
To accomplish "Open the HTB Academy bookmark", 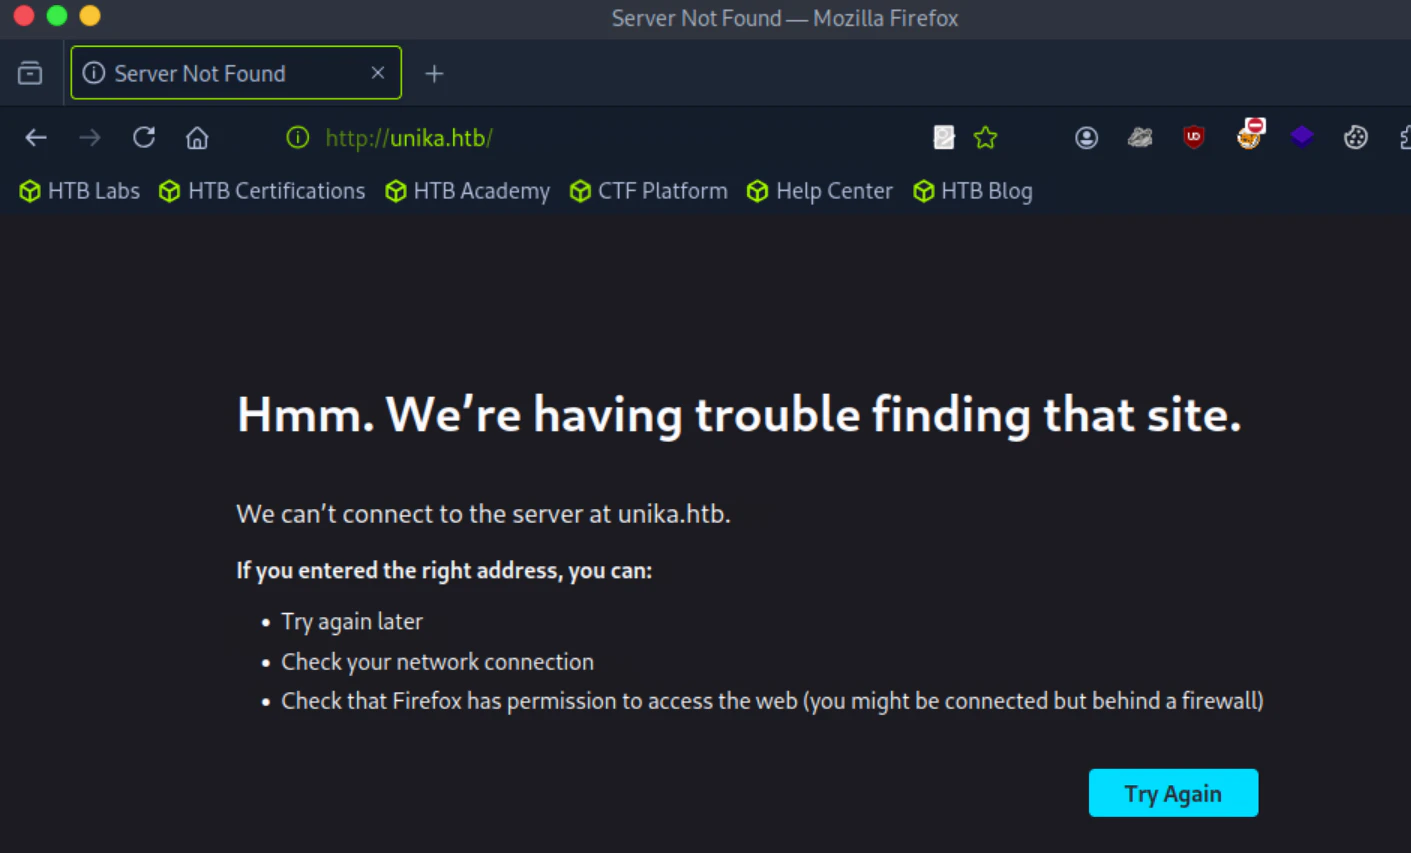I will [468, 191].
